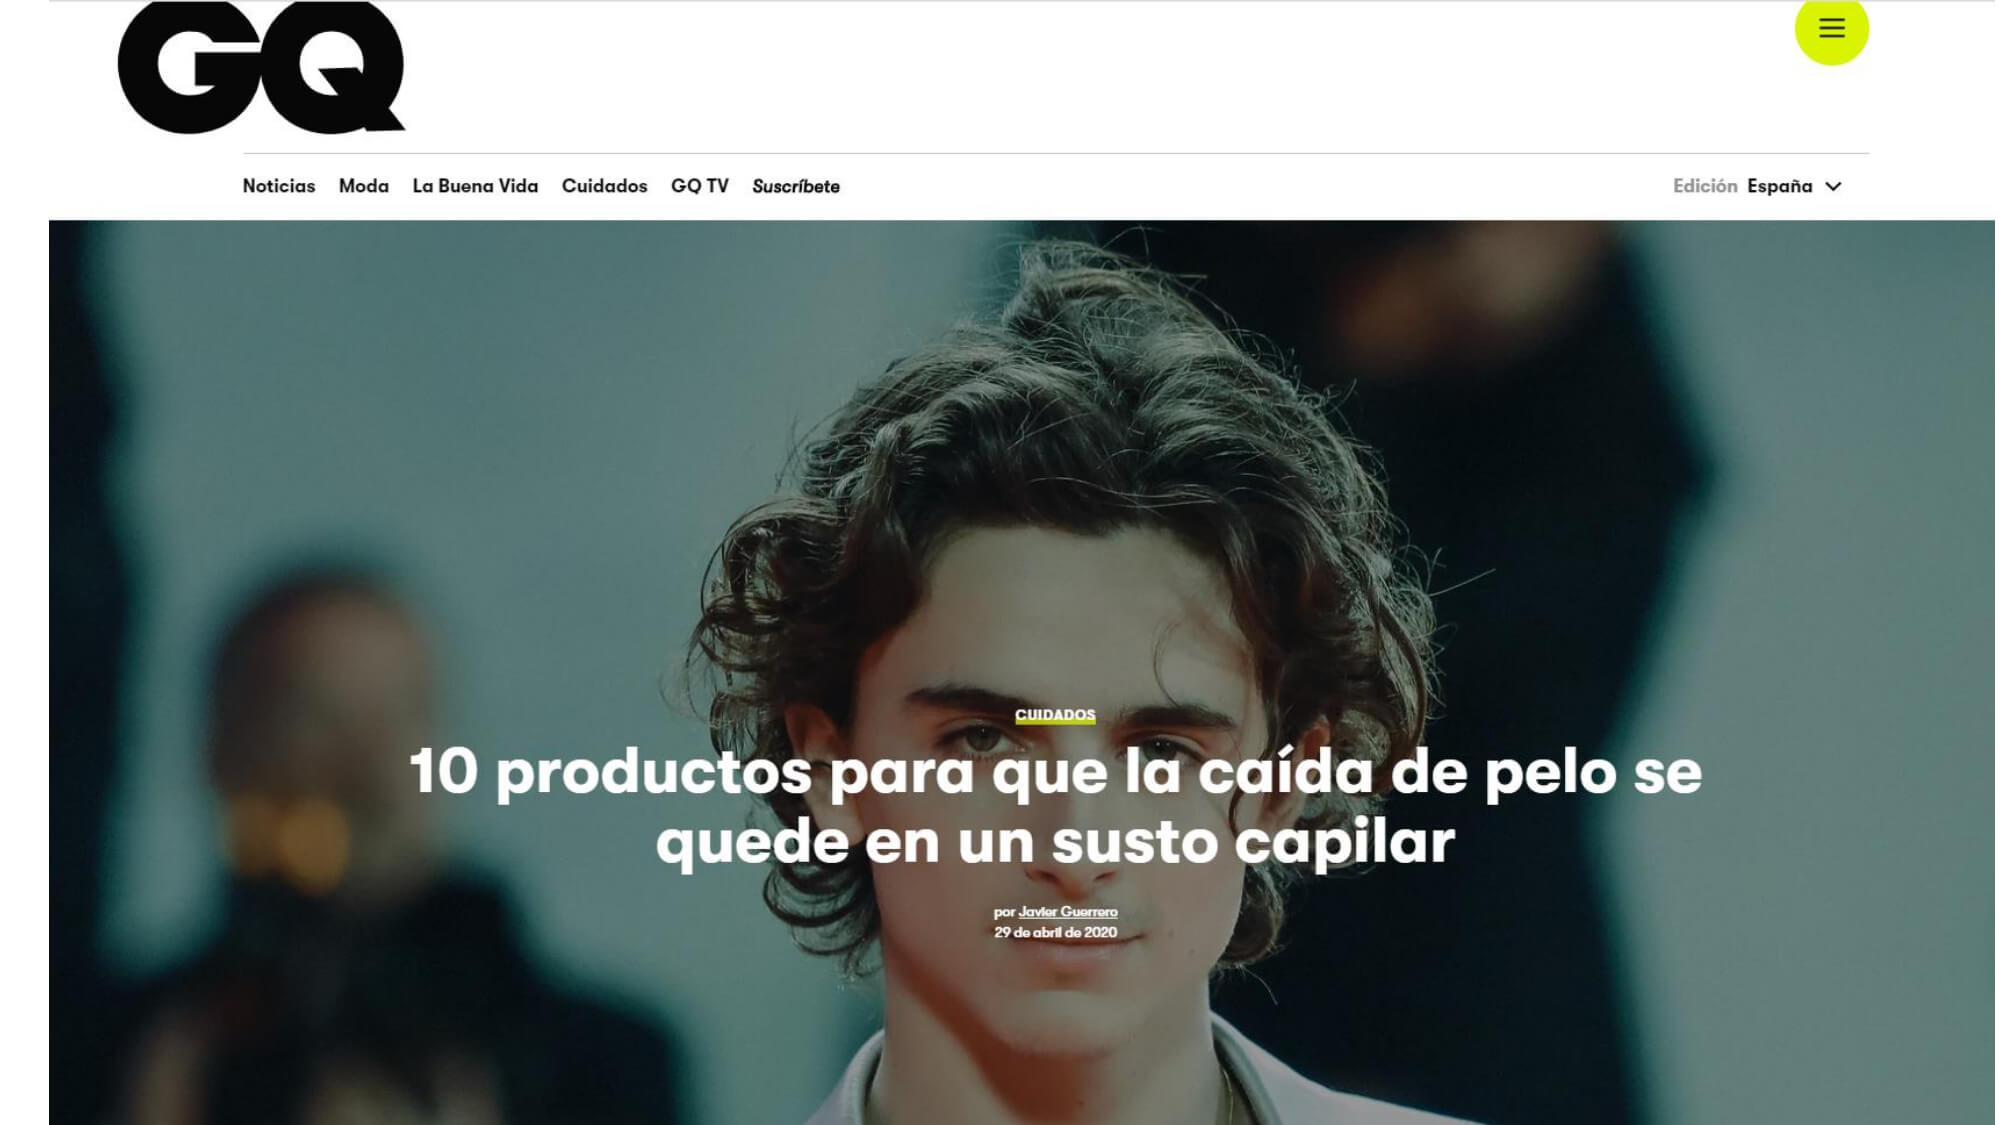
Task: Open GQ TV from navigation
Action: coord(699,186)
